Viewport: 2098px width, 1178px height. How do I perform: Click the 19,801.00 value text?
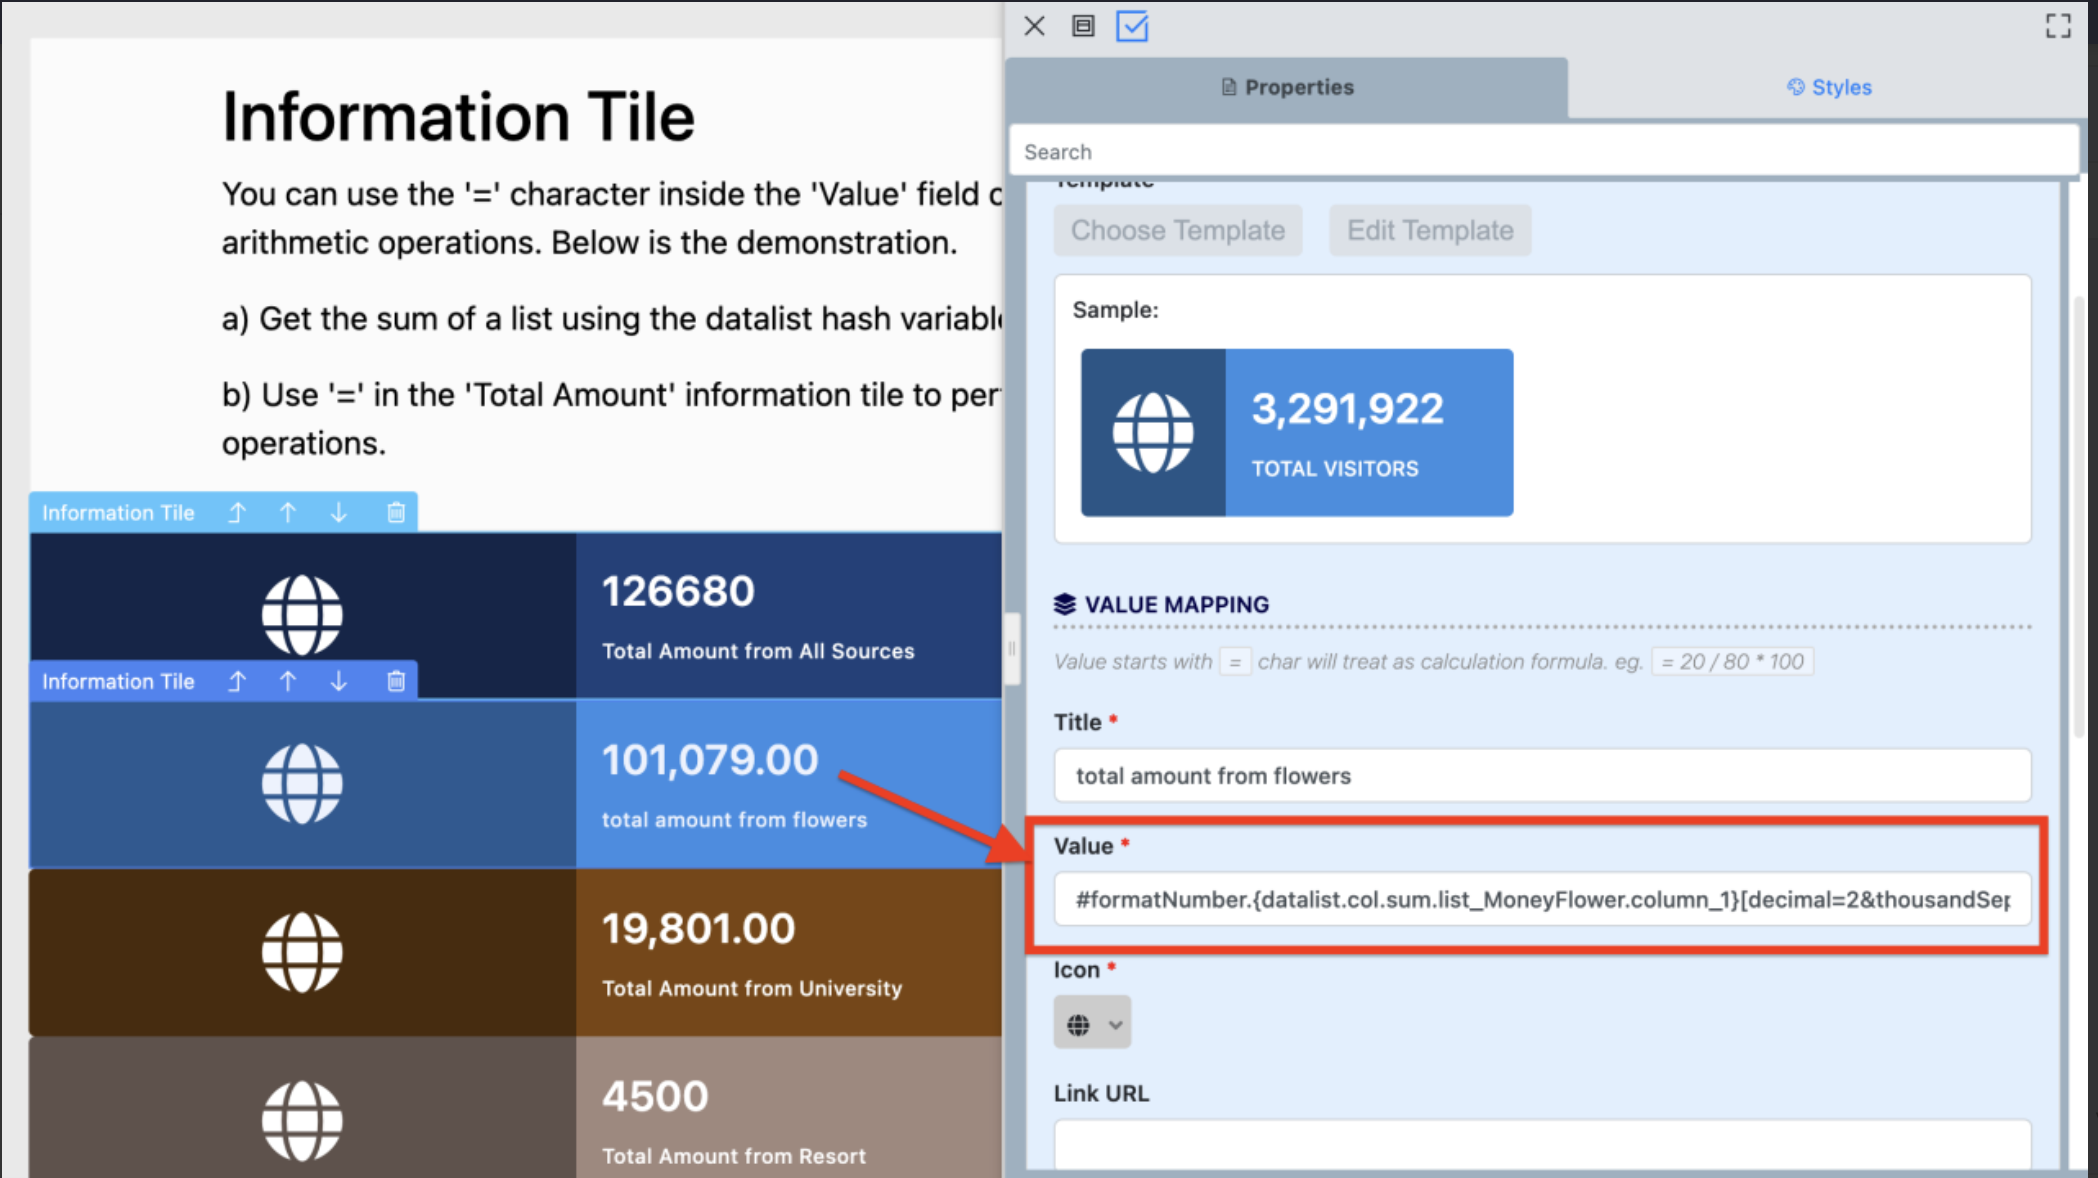point(698,929)
